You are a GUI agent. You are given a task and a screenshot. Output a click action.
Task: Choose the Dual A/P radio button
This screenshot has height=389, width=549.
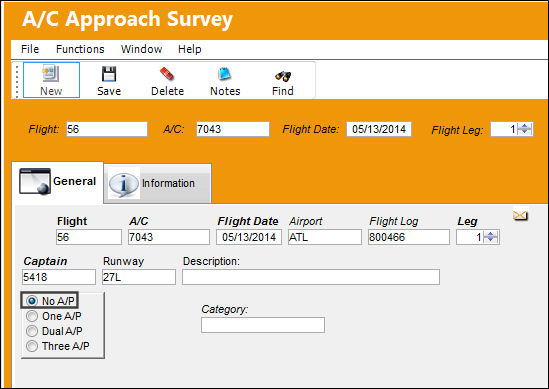coord(32,331)
